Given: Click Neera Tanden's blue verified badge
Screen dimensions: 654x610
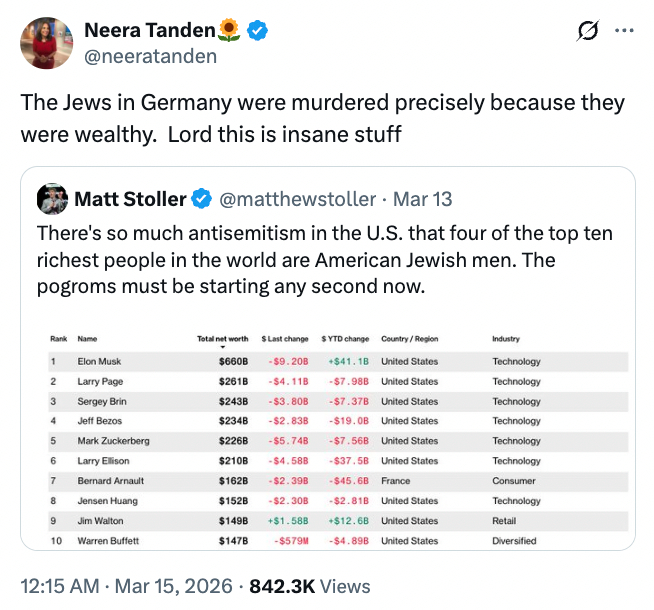Looking at the screenshot, I should [258, 31].
